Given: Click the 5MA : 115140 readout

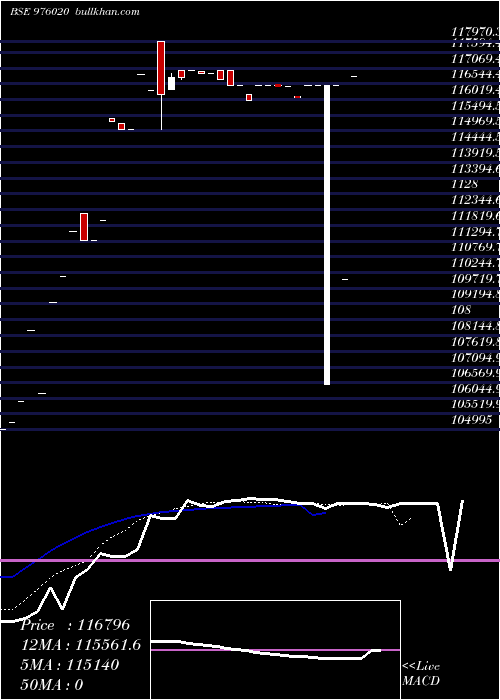Looking at the screenshot, I should pyautogui.click(x=70, y=665).
